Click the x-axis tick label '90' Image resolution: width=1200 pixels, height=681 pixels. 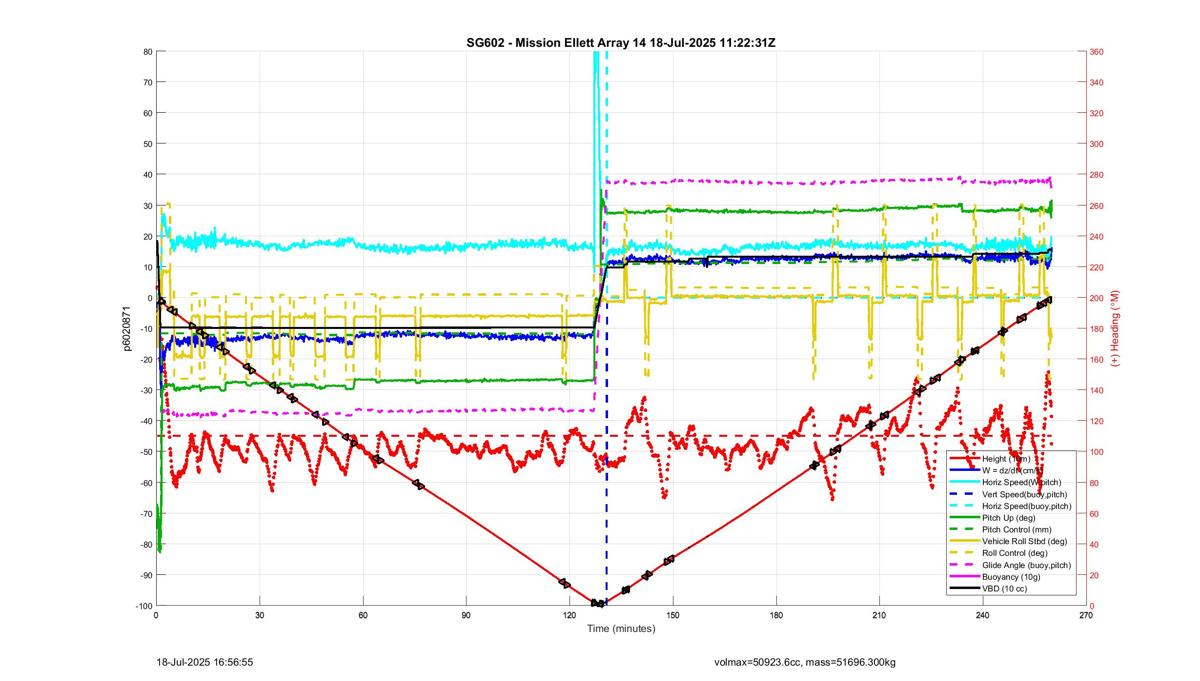pyautogui.click(x=466, y=615)
